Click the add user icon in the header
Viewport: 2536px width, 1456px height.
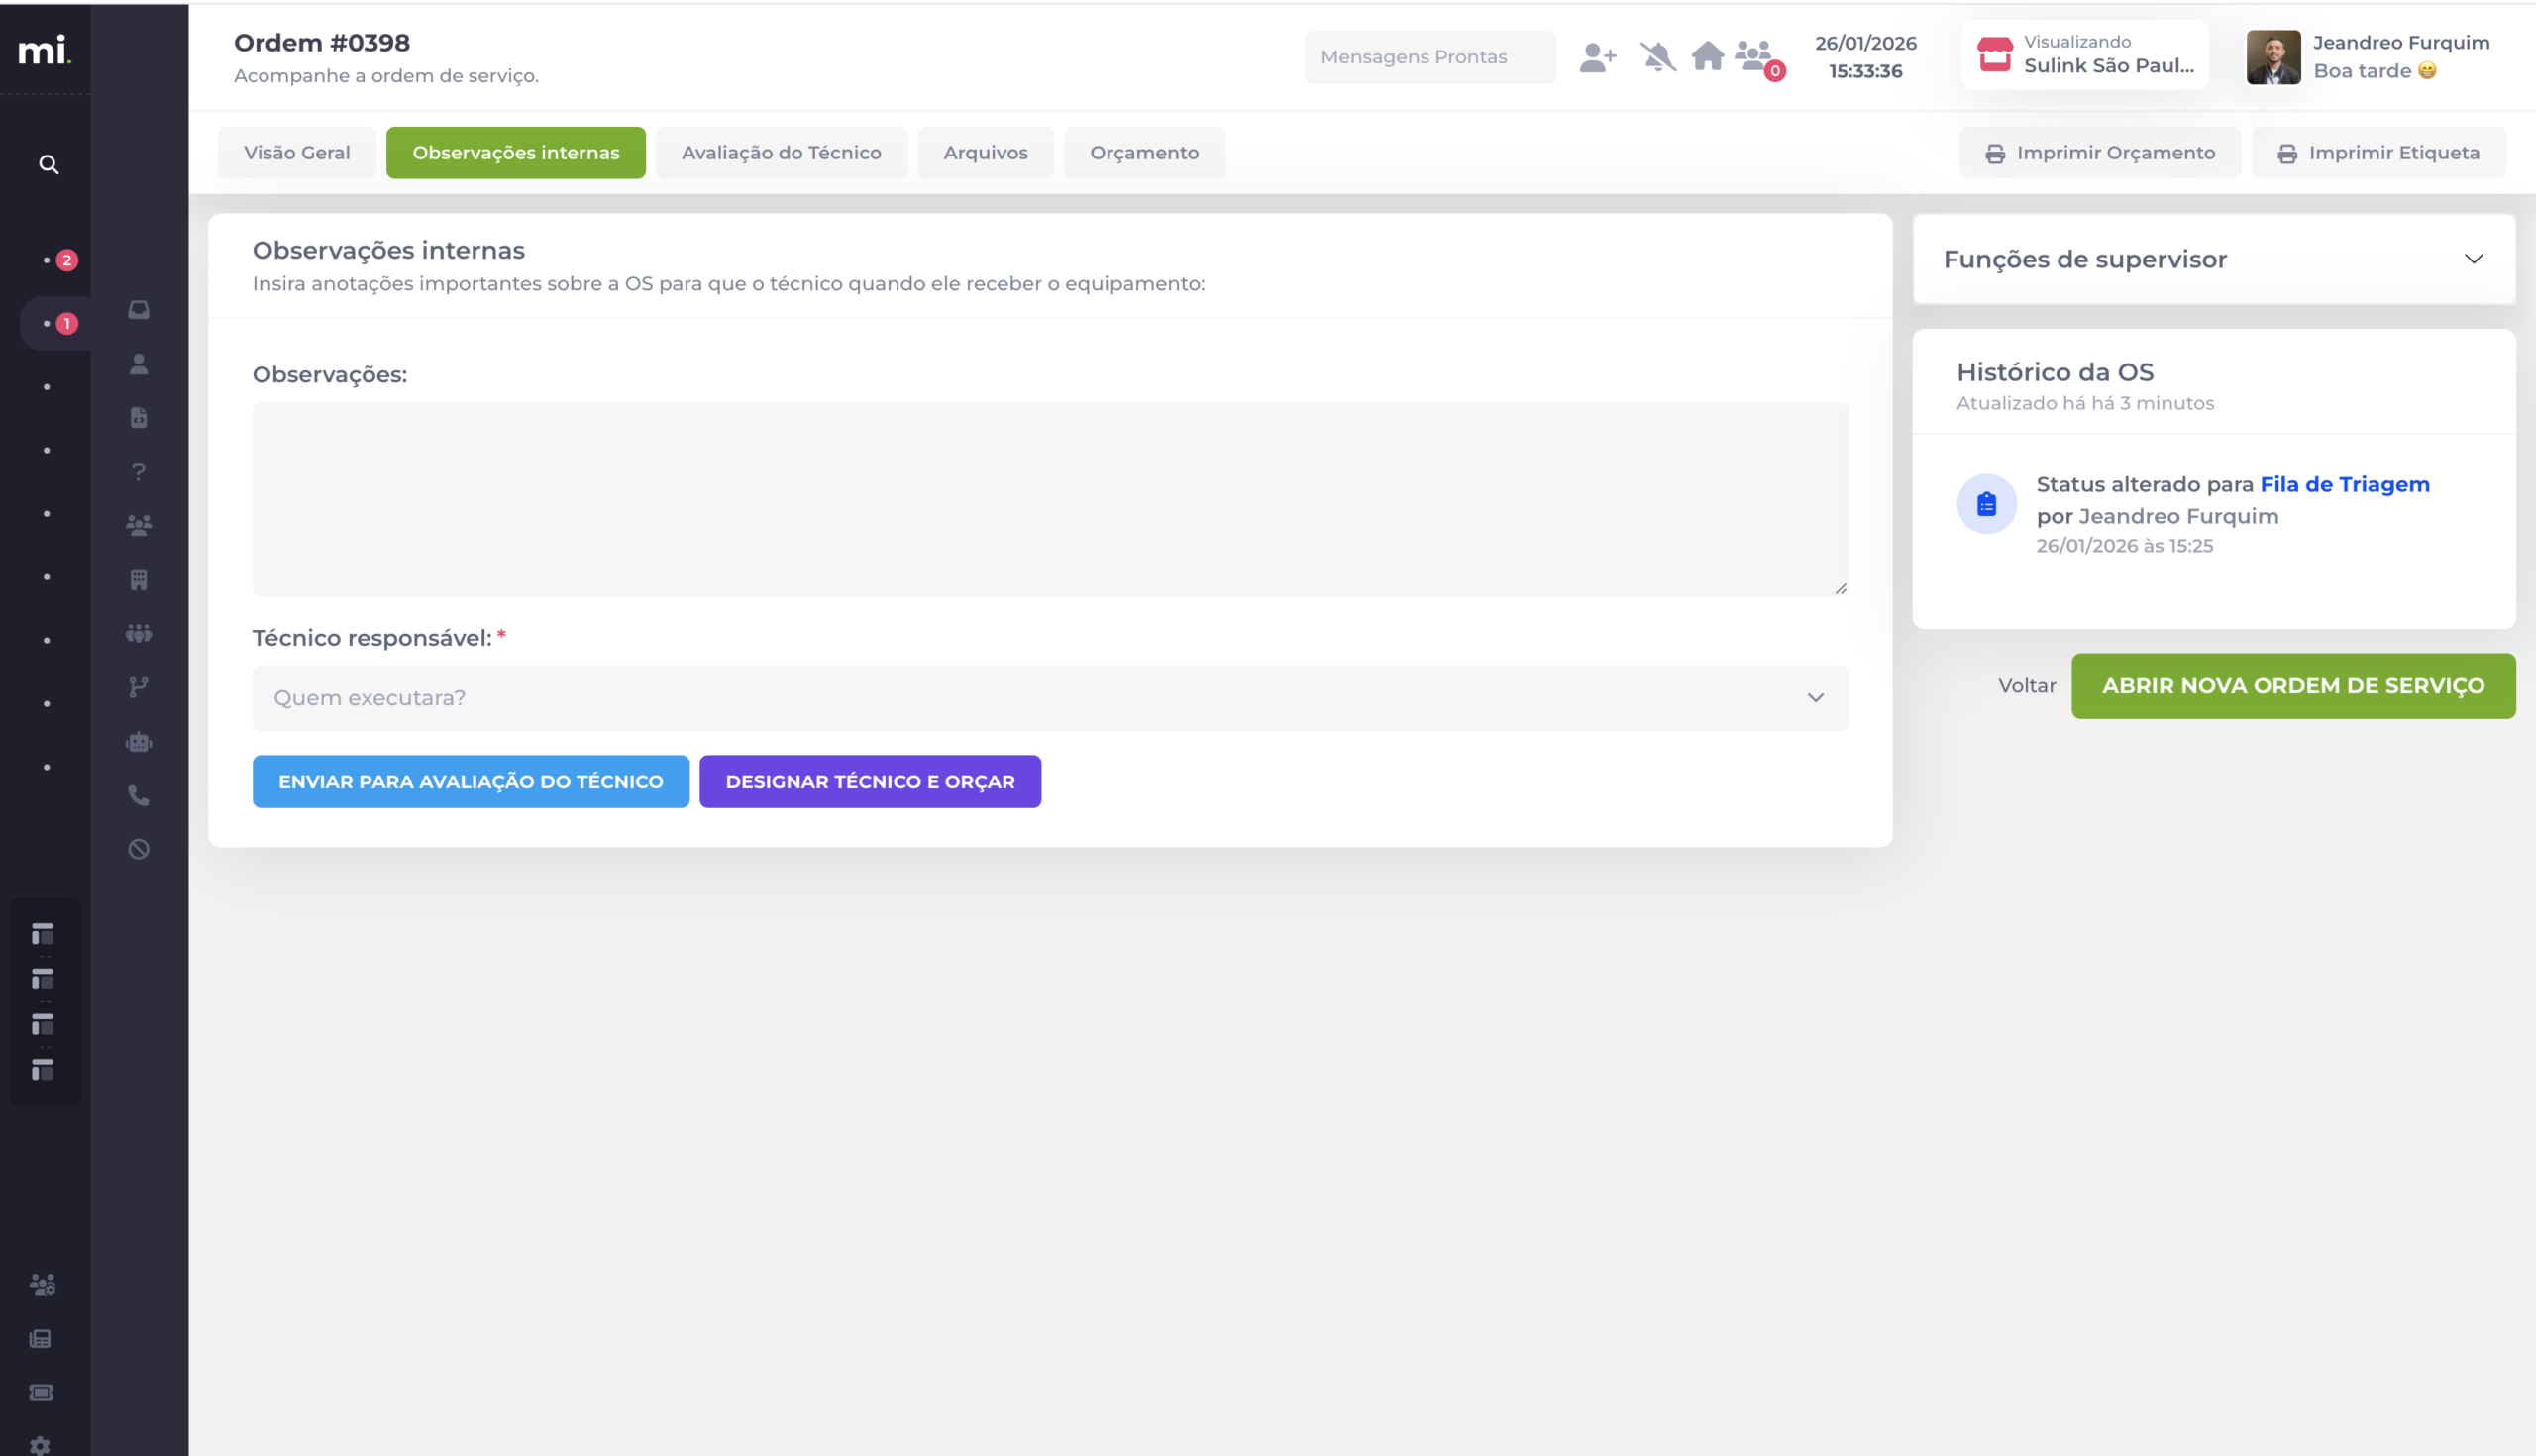[1597, 57]
